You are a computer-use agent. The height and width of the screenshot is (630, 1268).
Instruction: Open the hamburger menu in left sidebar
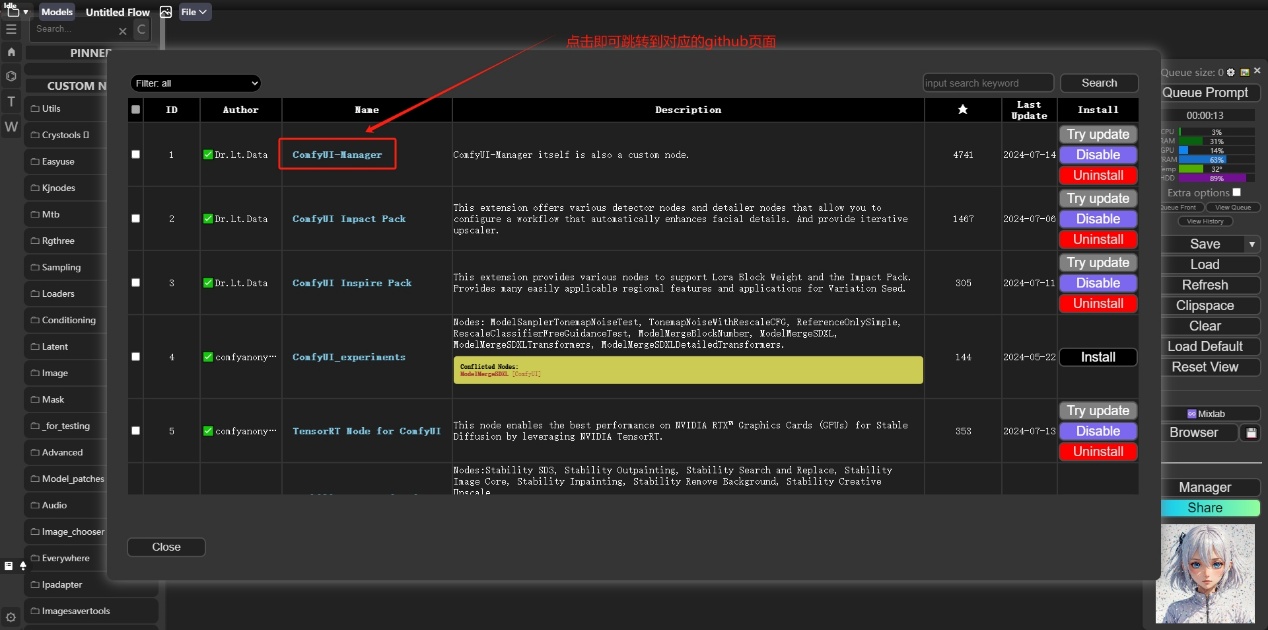[11, 30]
